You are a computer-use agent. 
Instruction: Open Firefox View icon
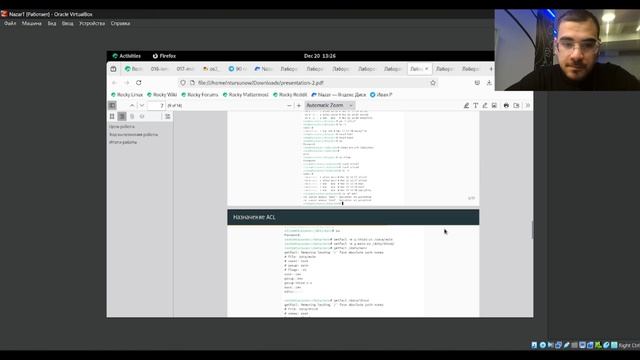click(x=113, y=69)
